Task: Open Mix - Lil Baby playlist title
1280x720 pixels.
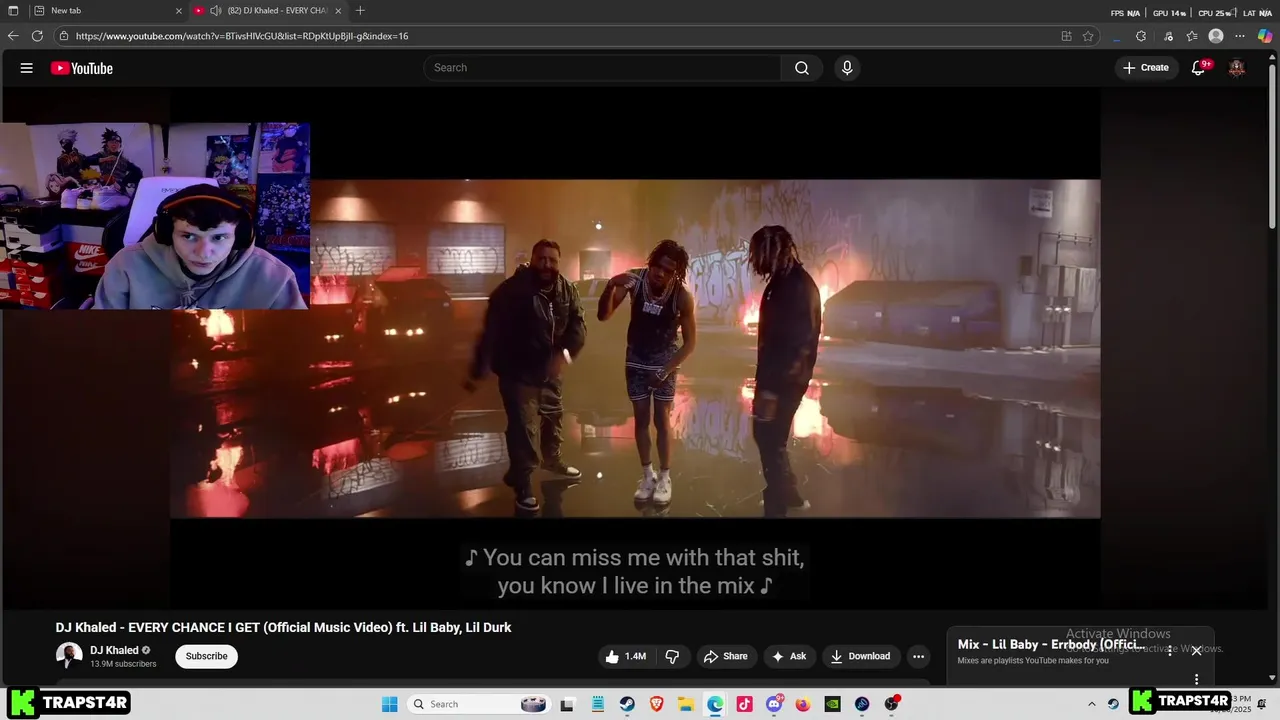Action: pyautogui.click(x=1051, y=644)
